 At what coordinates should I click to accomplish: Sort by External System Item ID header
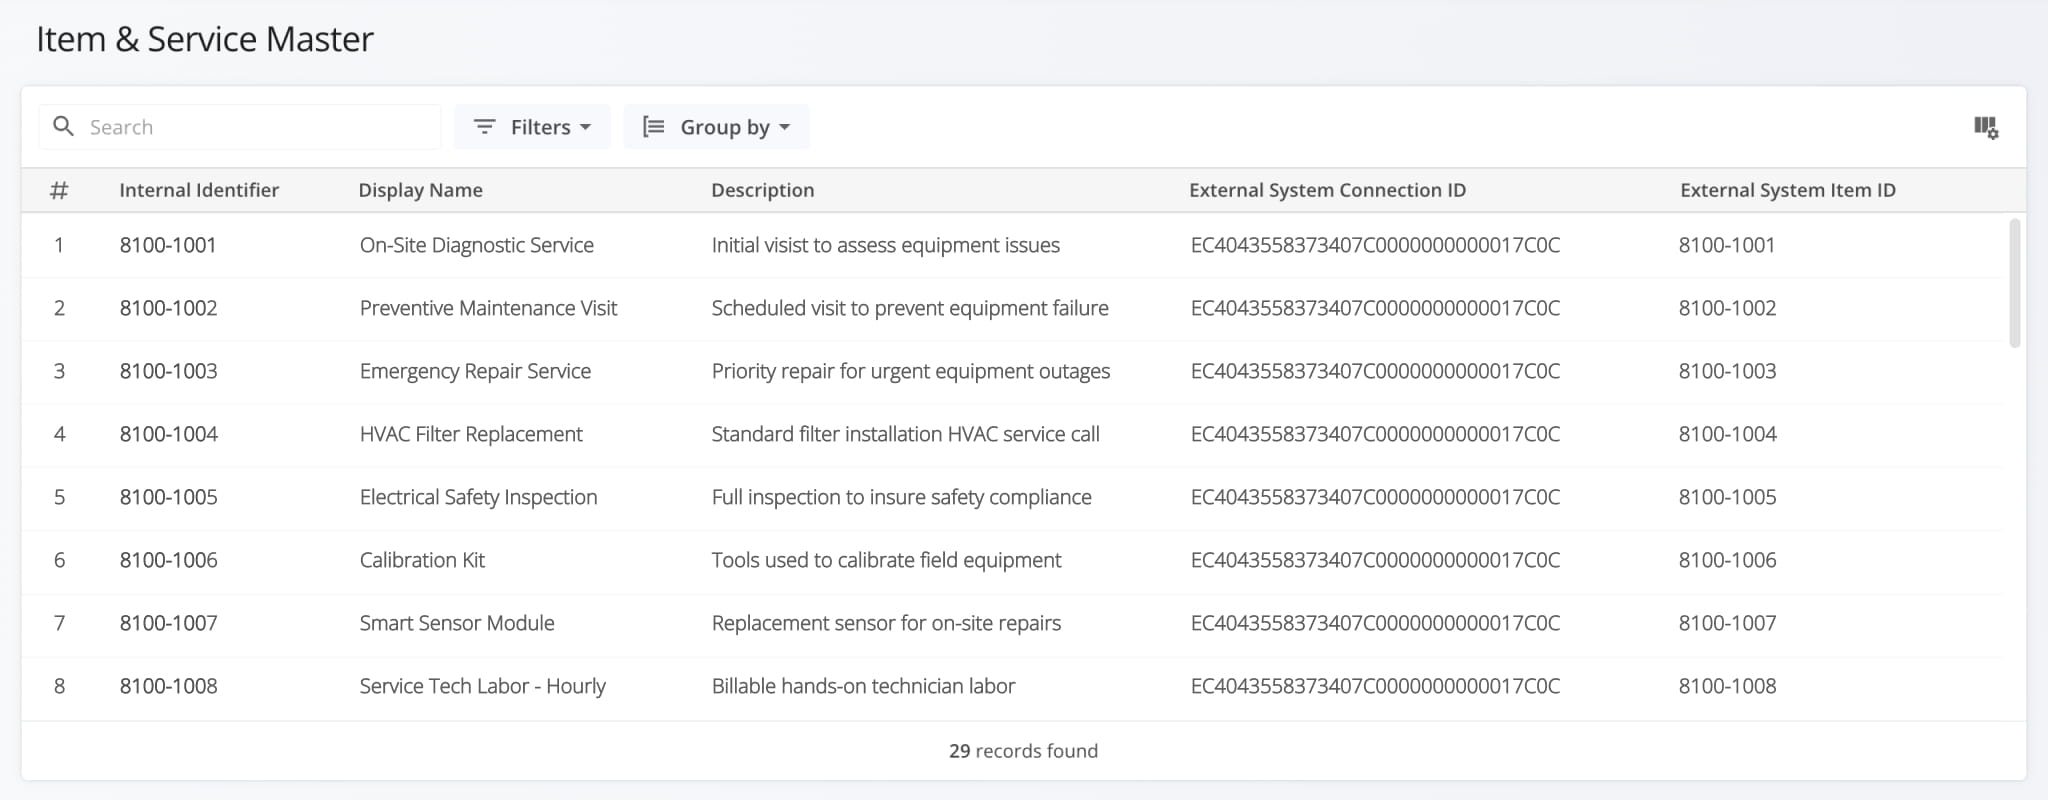pos(1788,190)
